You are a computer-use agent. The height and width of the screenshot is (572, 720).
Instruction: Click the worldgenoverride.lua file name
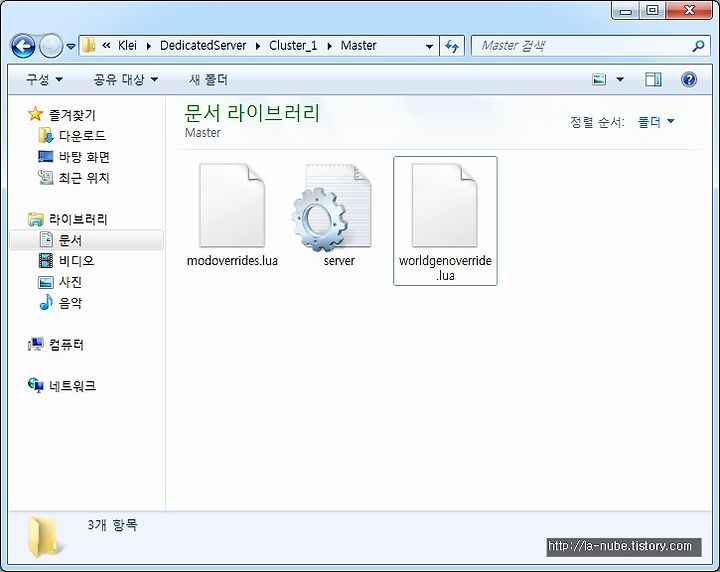pos(445,268)
